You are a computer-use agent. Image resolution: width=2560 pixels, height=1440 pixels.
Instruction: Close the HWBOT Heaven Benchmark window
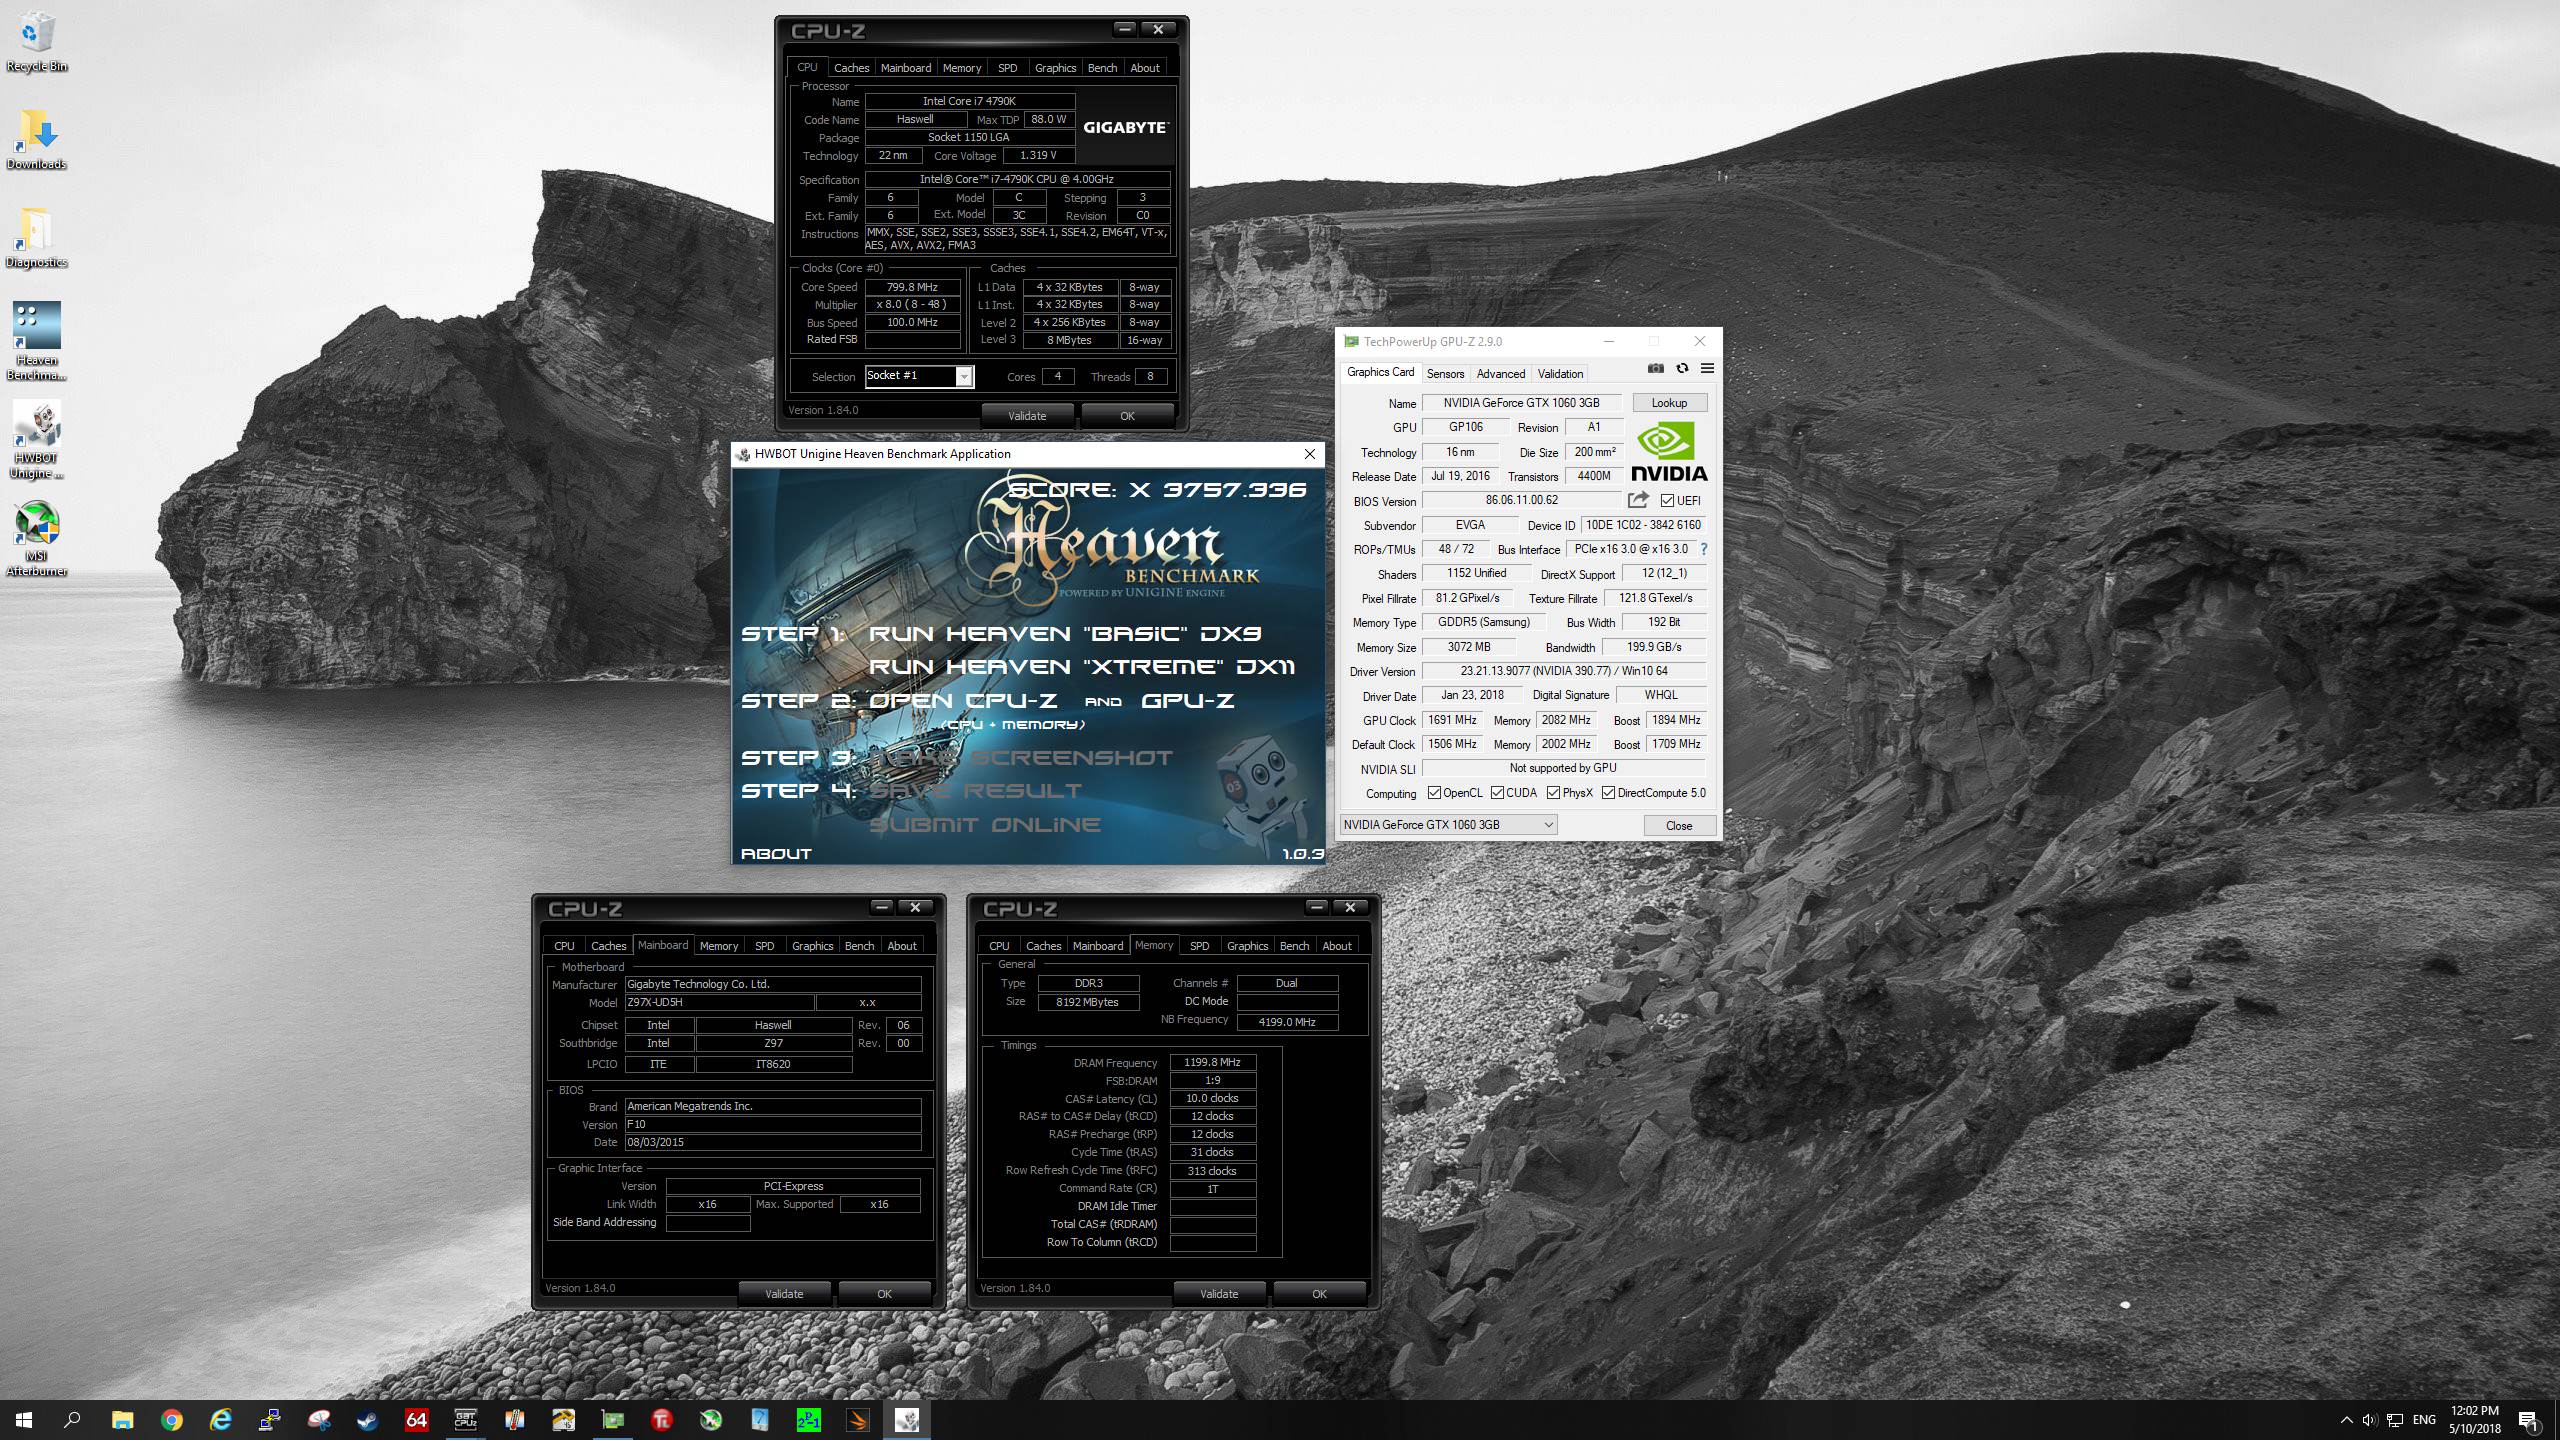coord(1309,454)
